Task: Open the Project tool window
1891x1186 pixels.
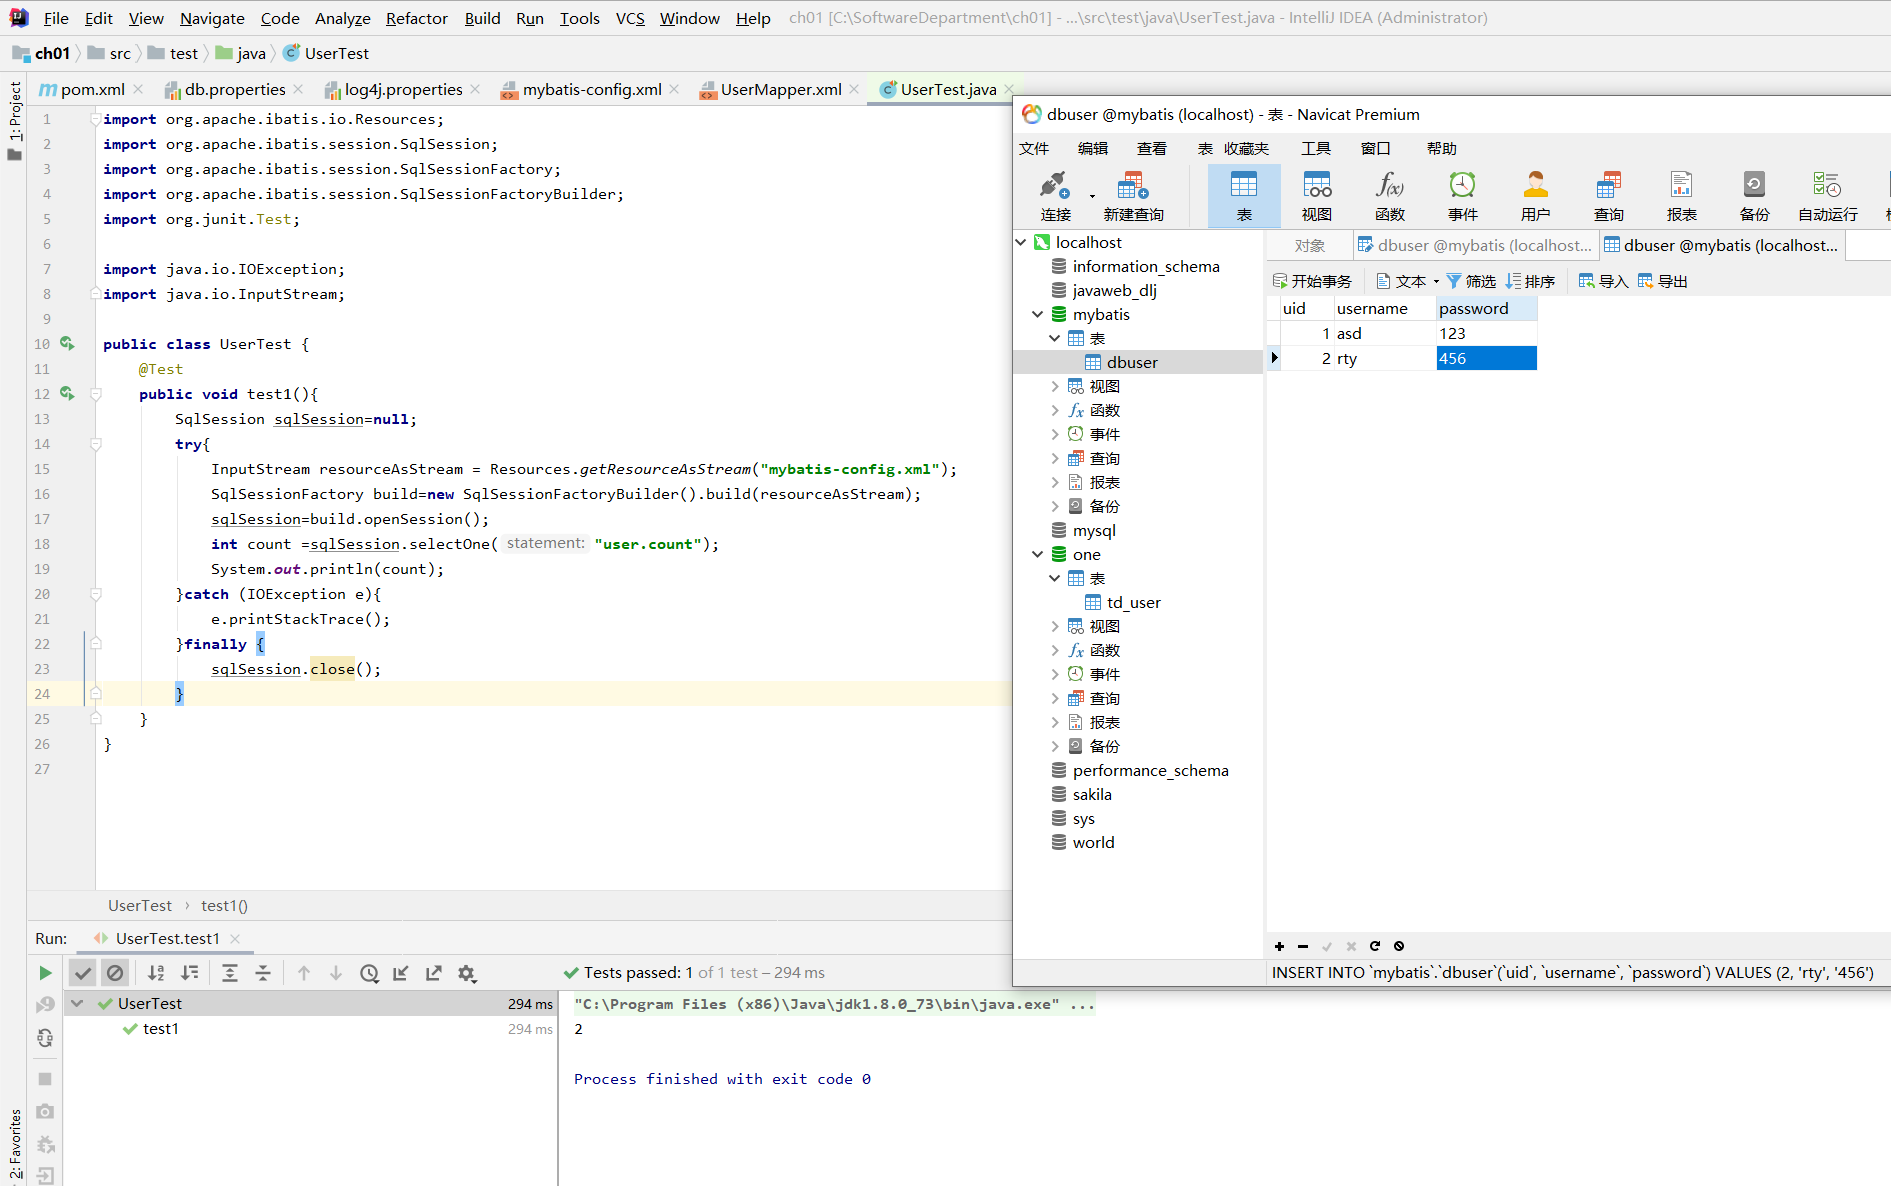Action: 14,120
